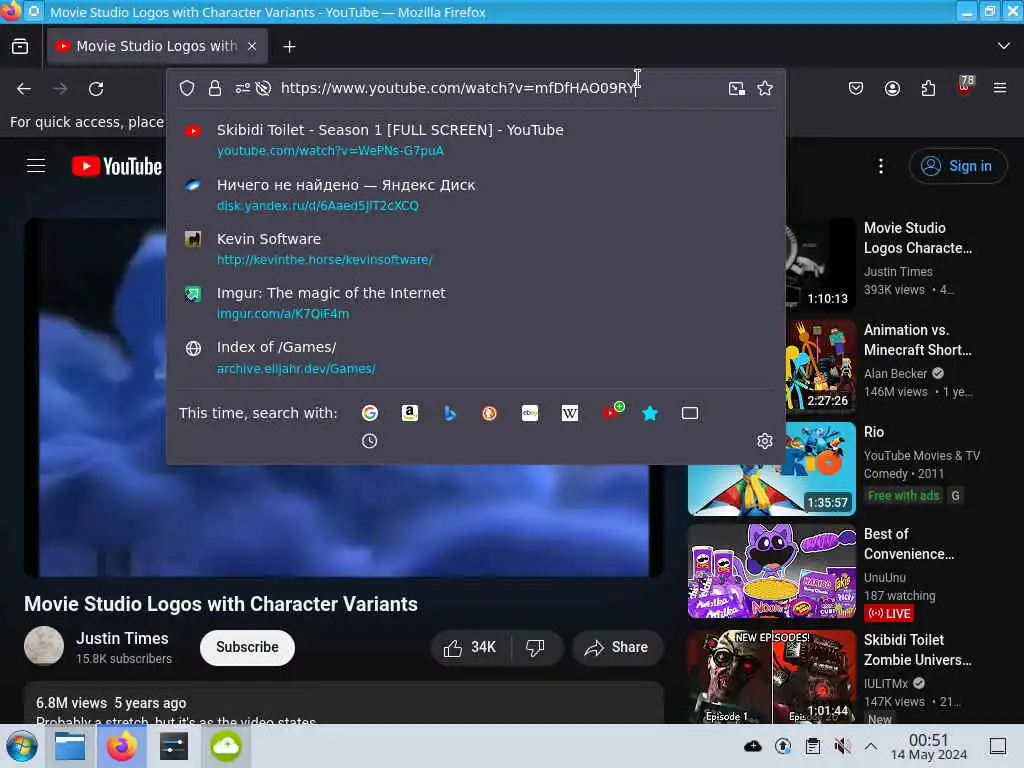Go back with the browser back arrow
The height and width of the screenshot is (768, 1024).
point(24,89)
